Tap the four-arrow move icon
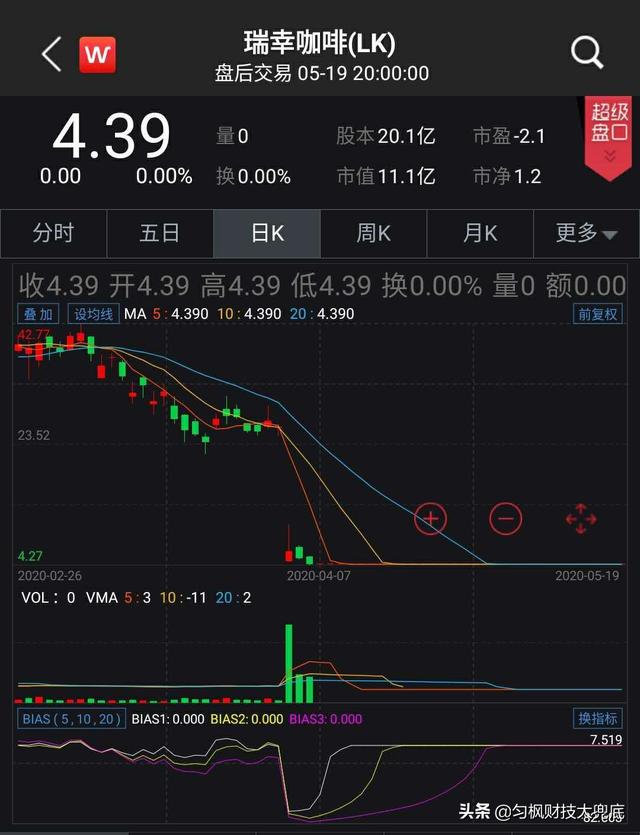Screen dimensions: 640x835 [x=580, y=518]
